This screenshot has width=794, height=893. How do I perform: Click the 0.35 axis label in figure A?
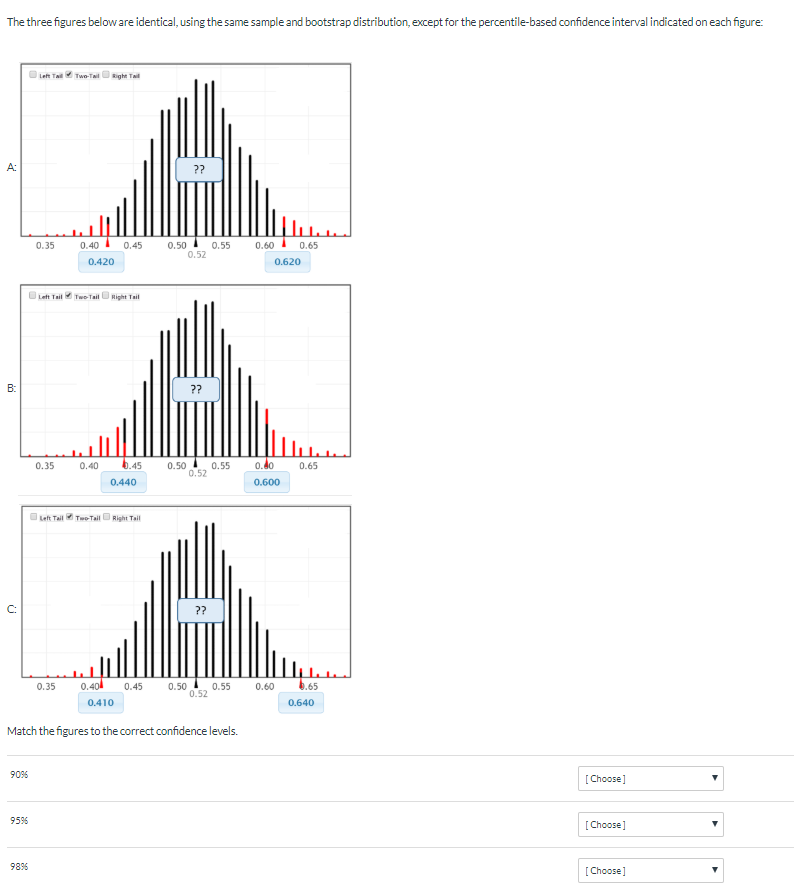(45, 245)
